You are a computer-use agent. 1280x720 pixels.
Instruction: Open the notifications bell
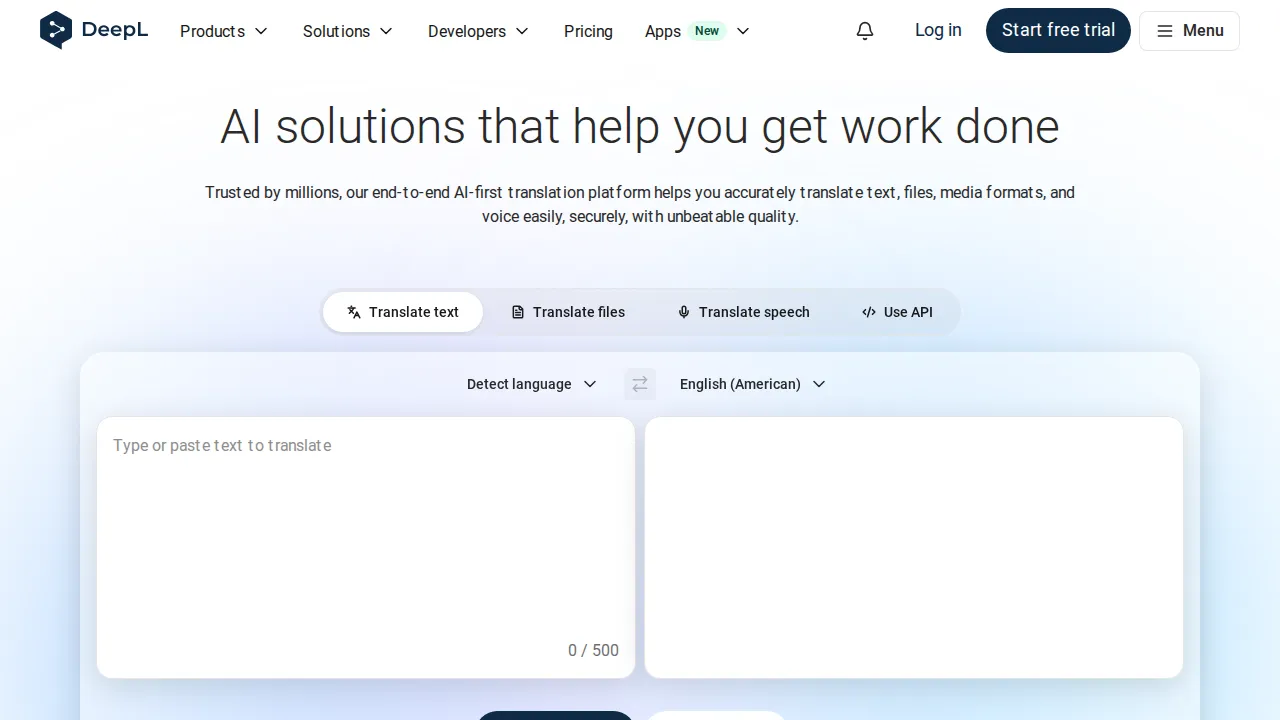[865, 31]
